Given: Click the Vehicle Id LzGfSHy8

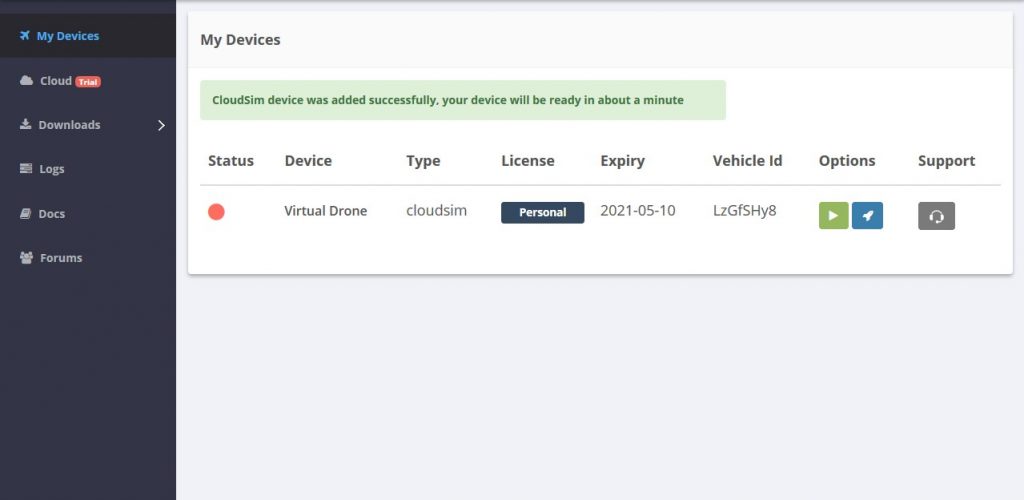Looking at the screenshot, I should 744,211.
